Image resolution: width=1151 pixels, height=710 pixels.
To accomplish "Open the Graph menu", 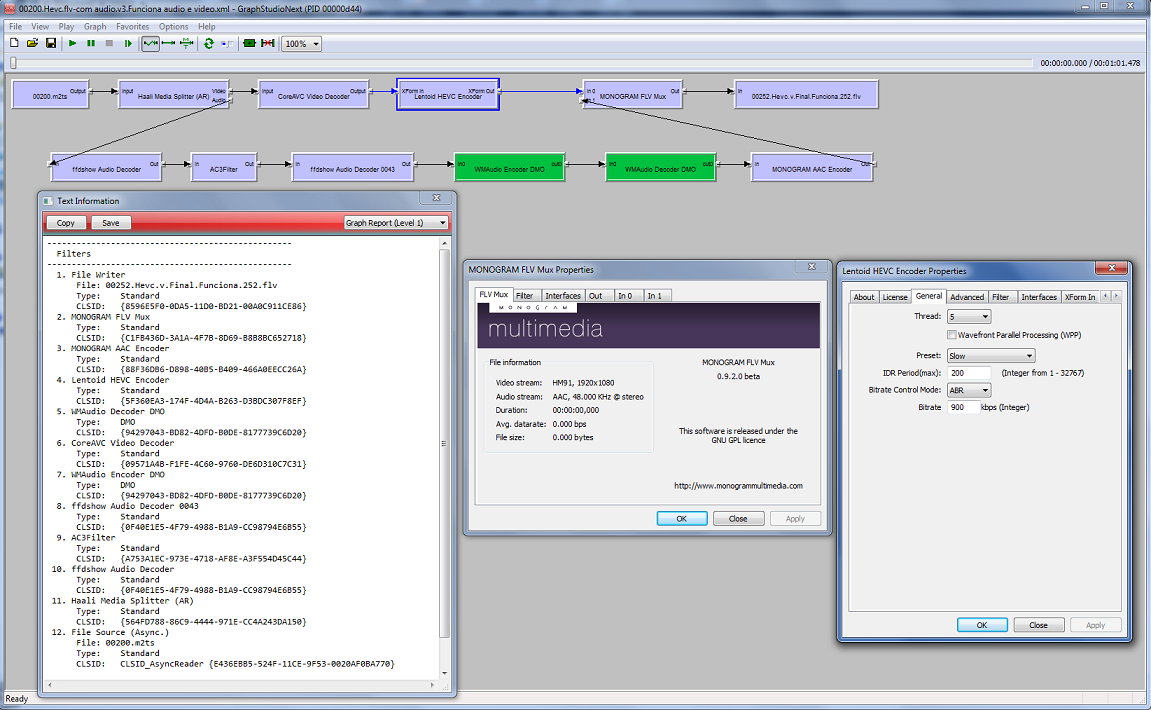I will point(95,26).
